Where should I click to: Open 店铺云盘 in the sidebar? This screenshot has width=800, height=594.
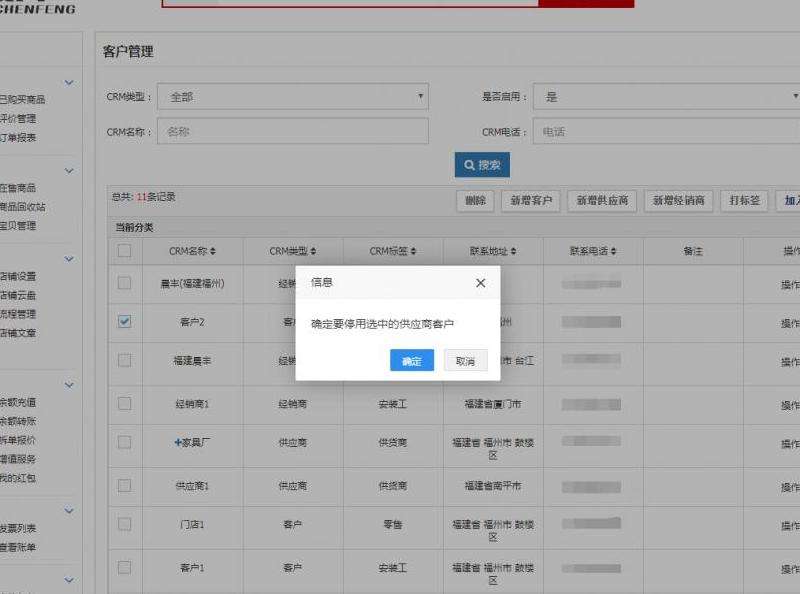point(18,295)
